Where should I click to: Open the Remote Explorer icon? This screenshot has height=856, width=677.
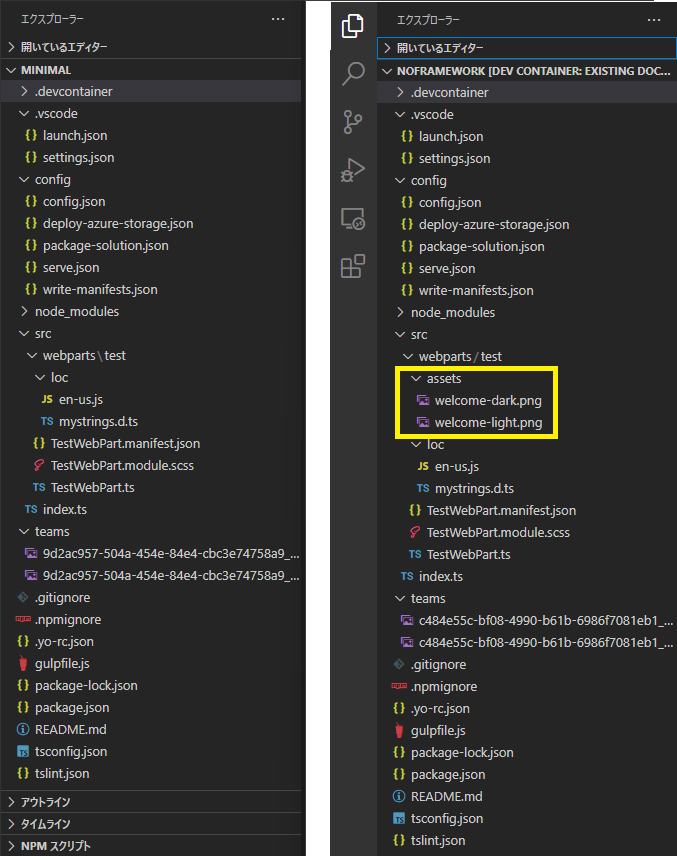353,217
